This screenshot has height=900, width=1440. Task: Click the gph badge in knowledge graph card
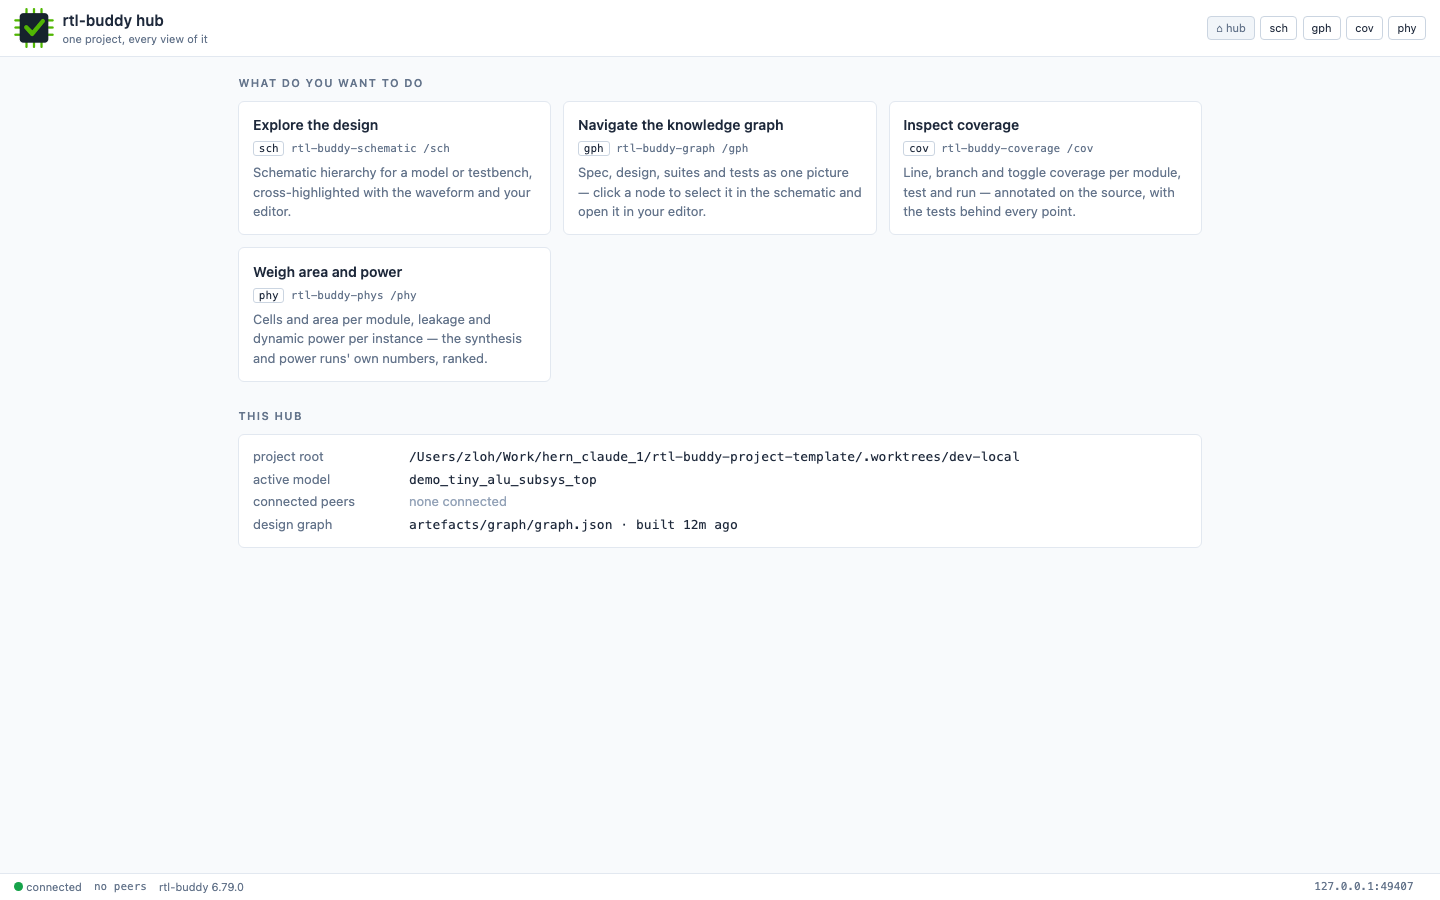[x=594, y=148]
